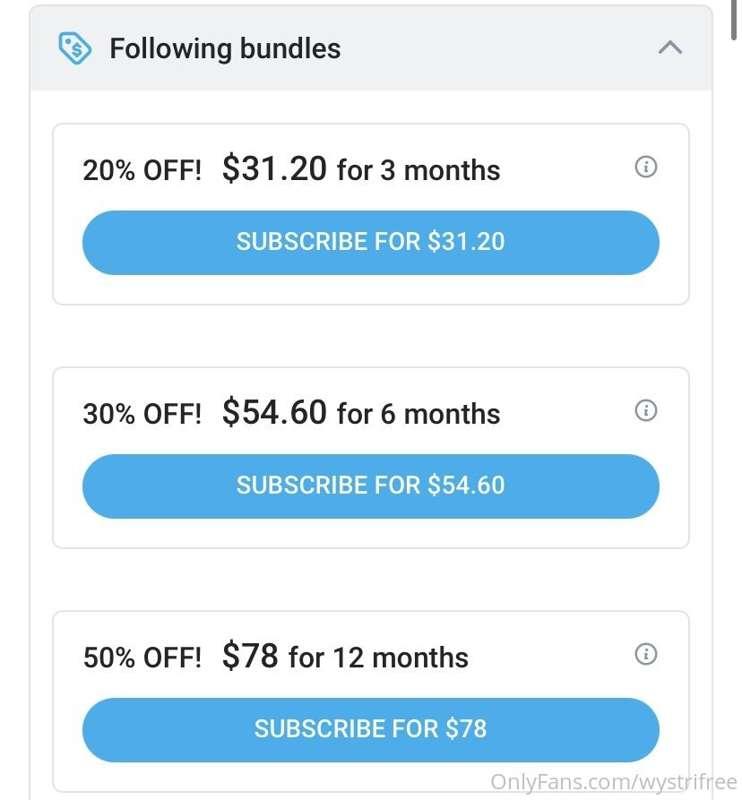Open info for the 12 months bundle

click(x=646, y=654)
